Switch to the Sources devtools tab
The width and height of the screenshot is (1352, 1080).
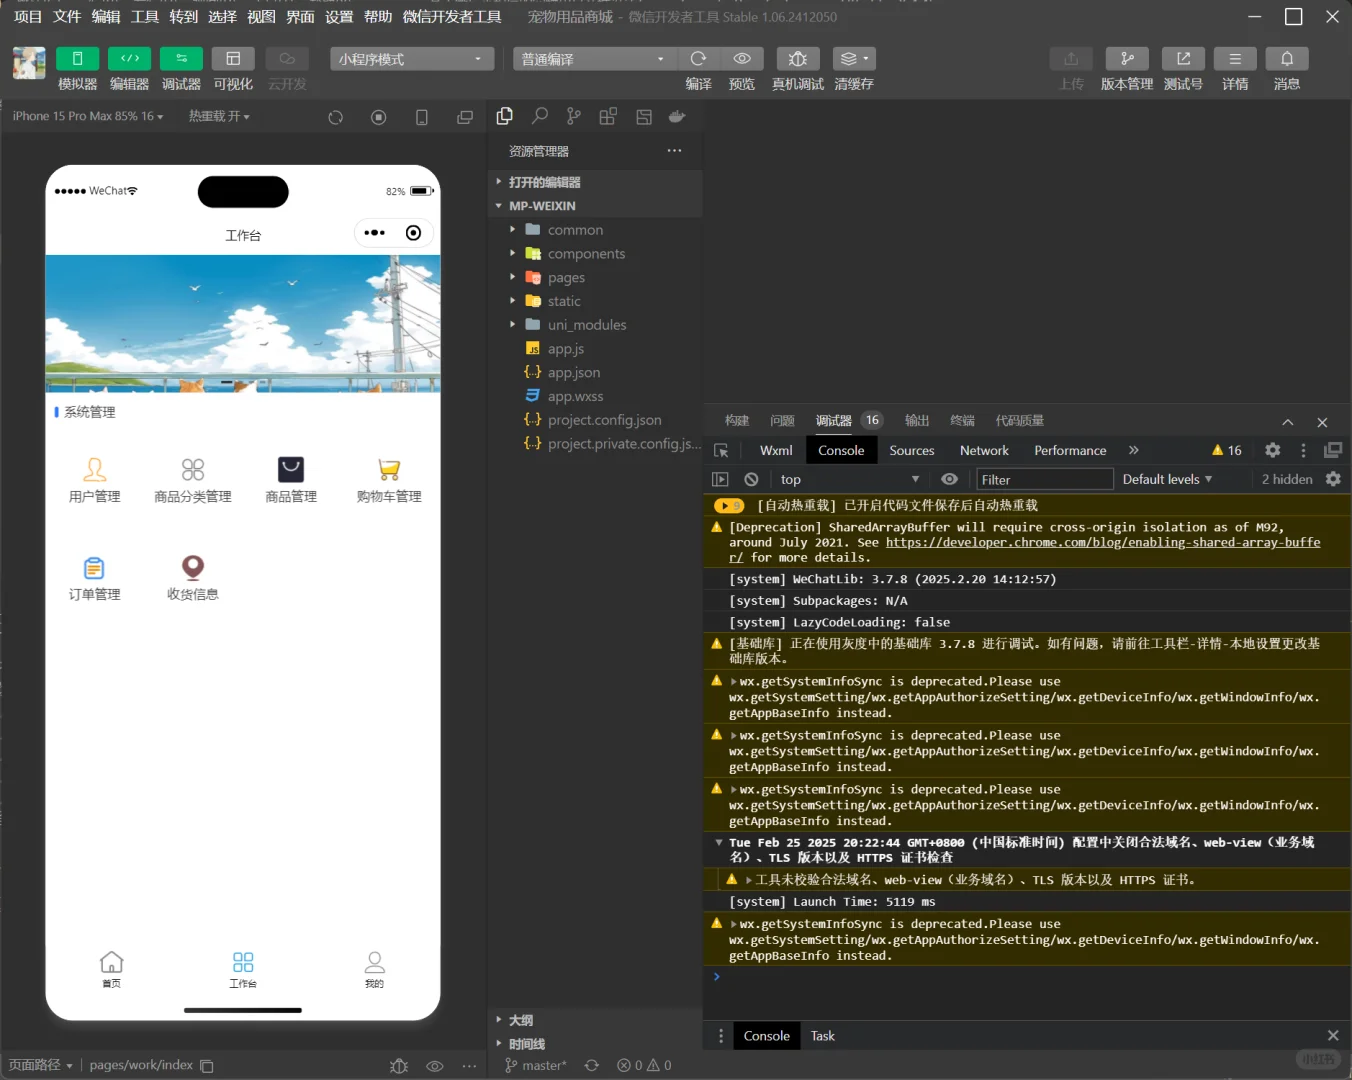tap(912, 451)
